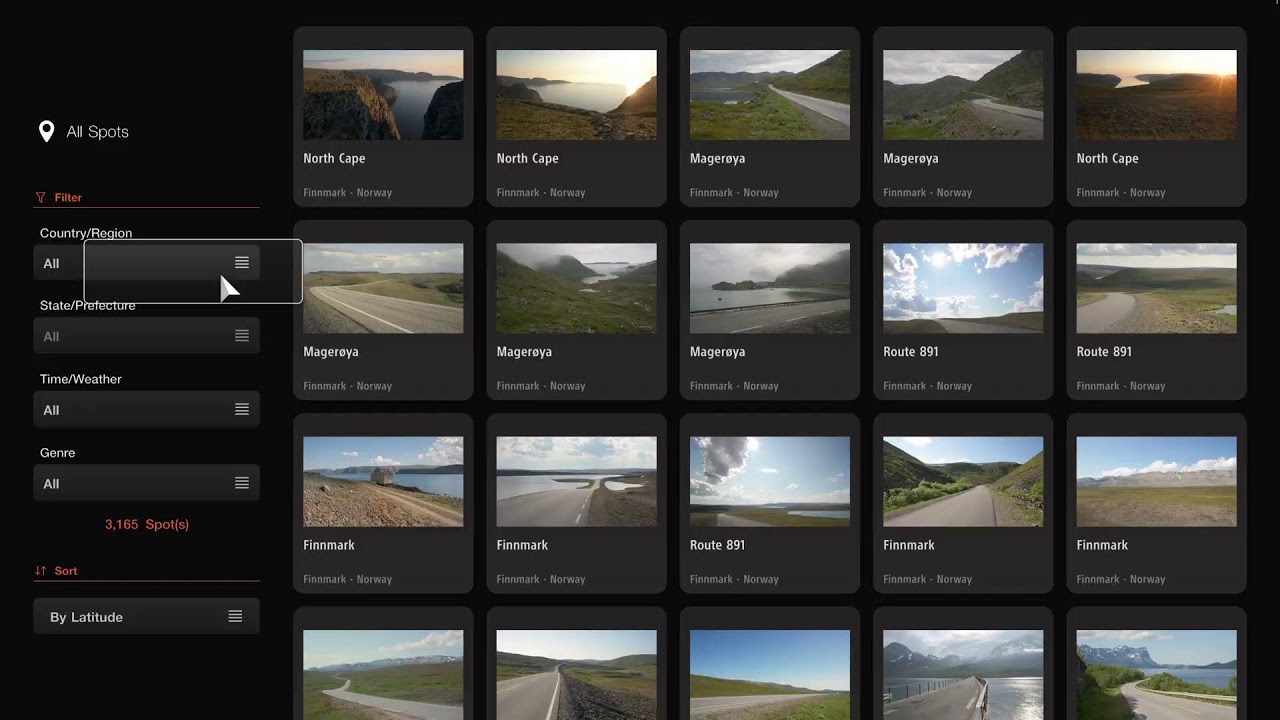Choose Finnmark spot with green valley road
The width and height of the screenshot is (1280, 720).
963,503
